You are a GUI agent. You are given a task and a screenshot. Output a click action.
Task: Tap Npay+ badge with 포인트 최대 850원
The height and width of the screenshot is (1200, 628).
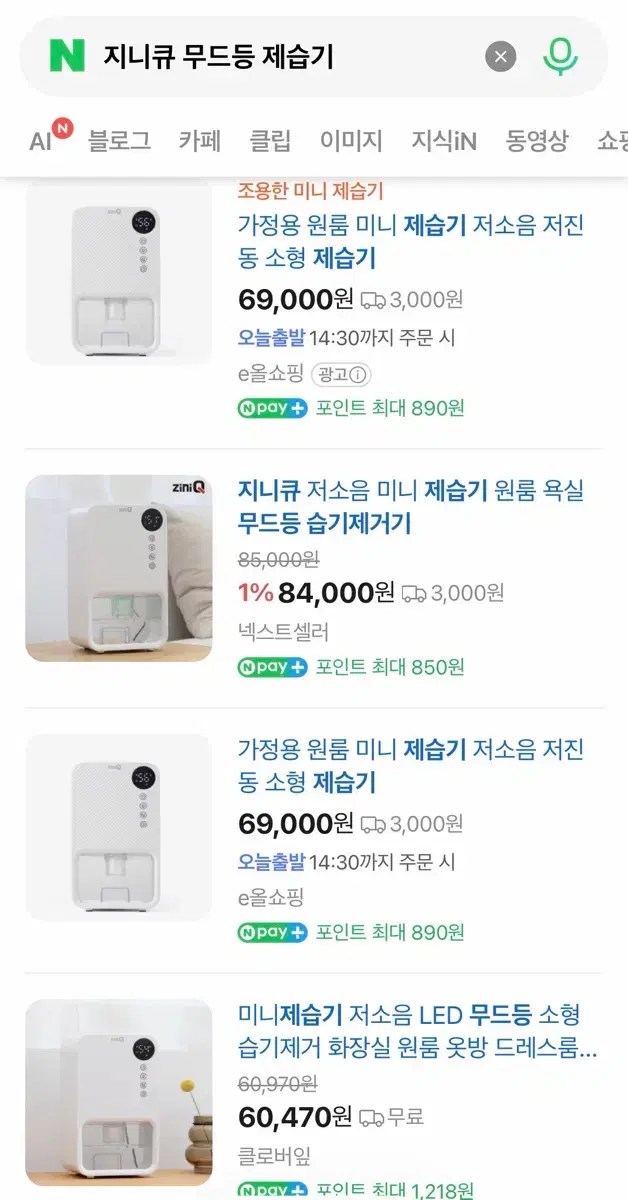(272, 667)
